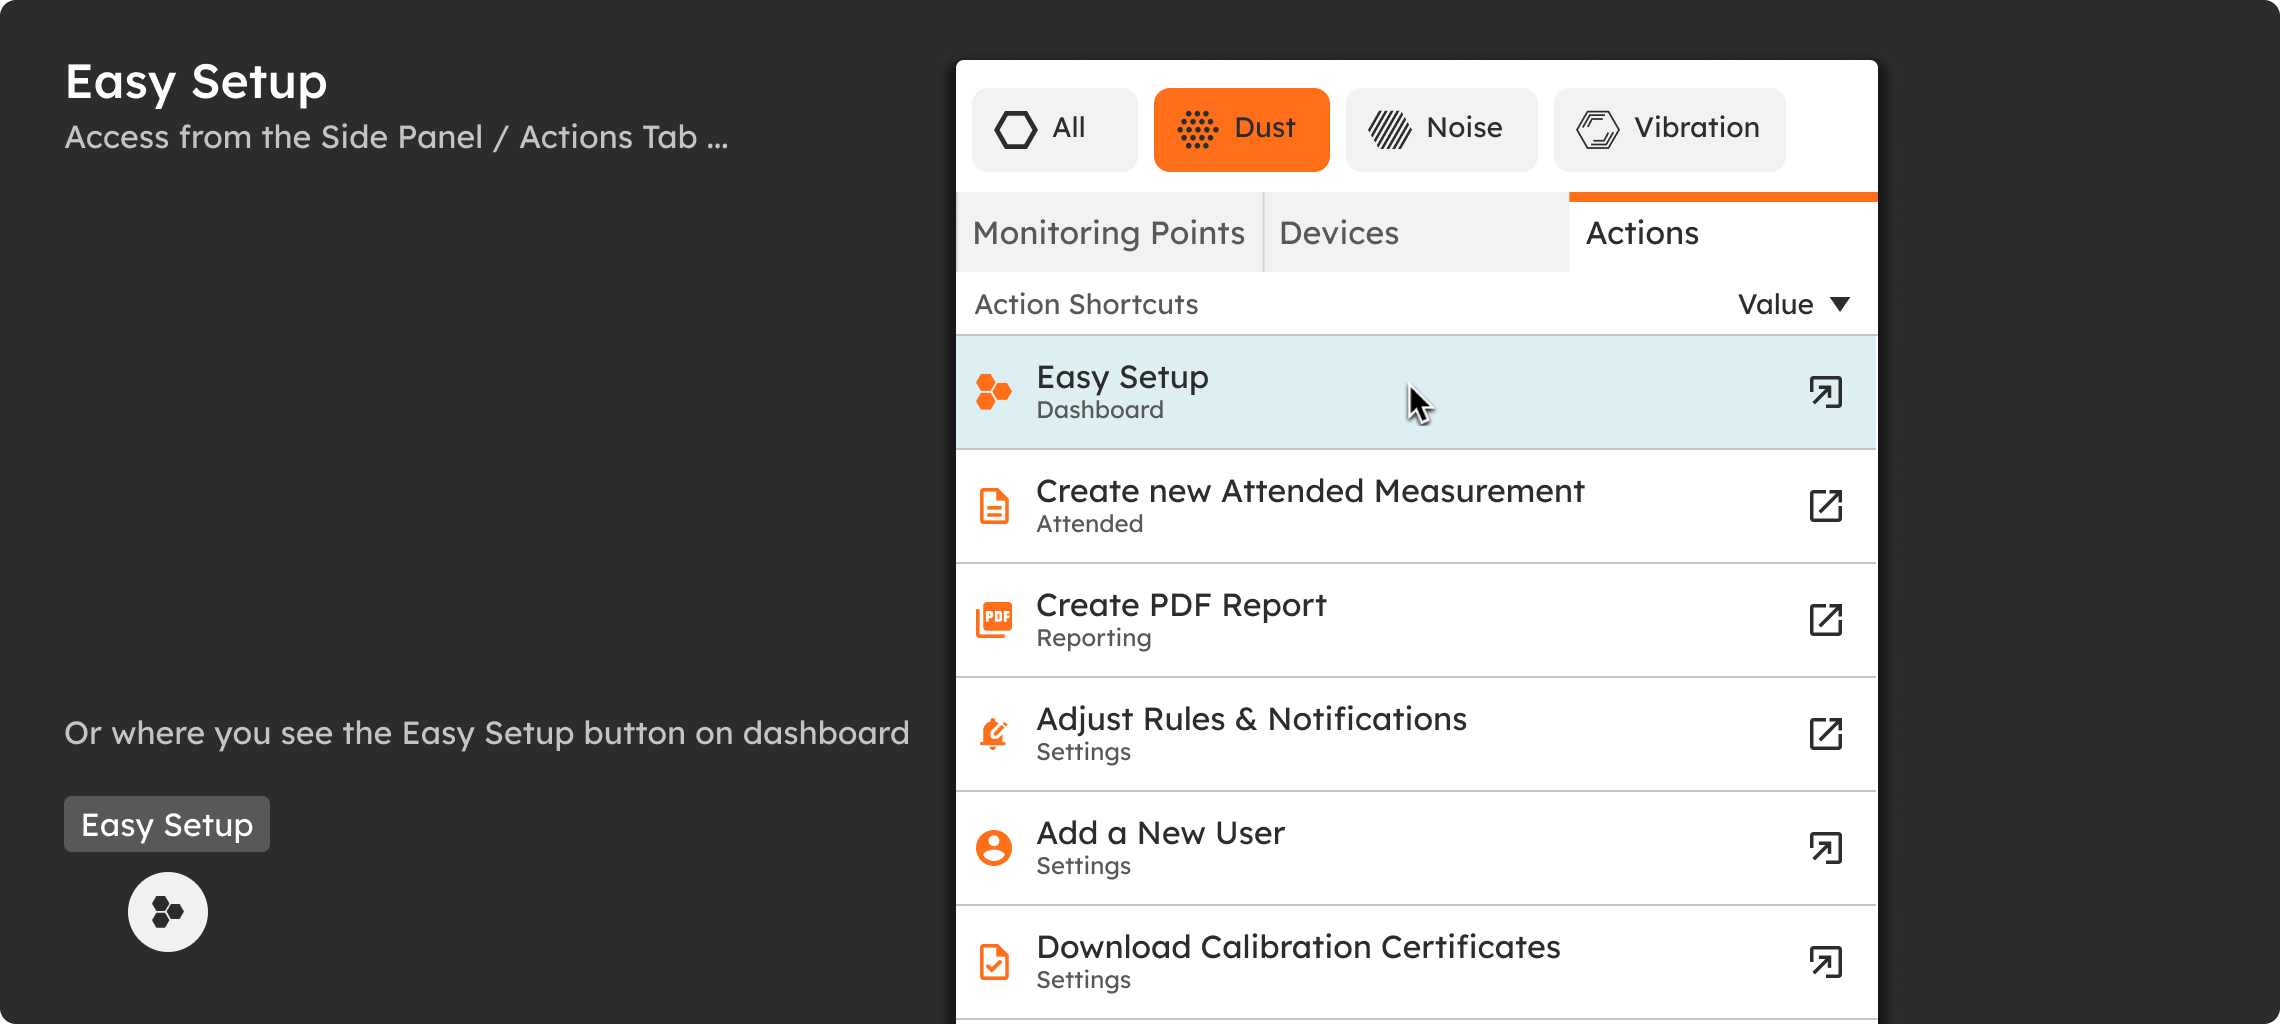
Task: Select the Vibration hexagon icon
Action: tap(1597, 128)
